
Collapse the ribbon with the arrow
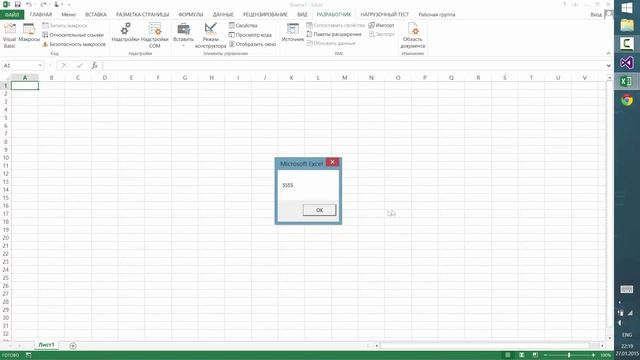pos(608,53)
